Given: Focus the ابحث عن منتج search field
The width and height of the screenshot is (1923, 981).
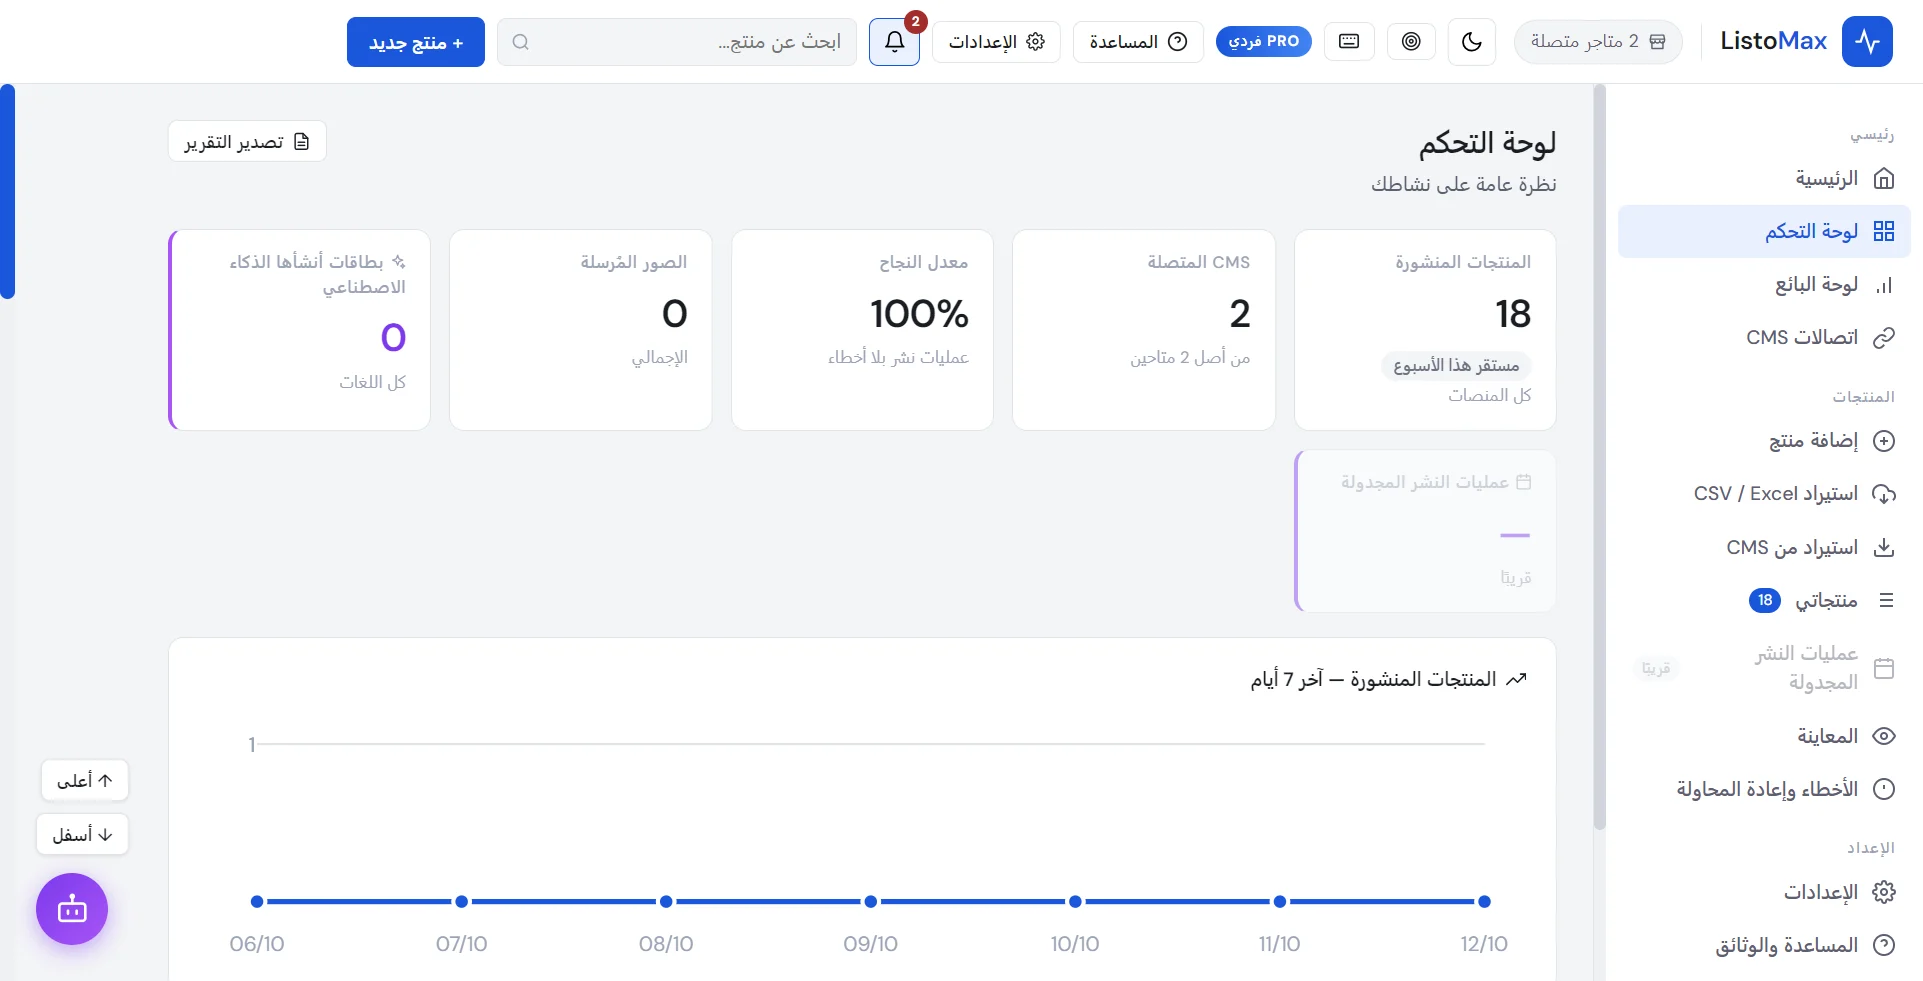Looking at the screenshot, I should coord(677,42).
